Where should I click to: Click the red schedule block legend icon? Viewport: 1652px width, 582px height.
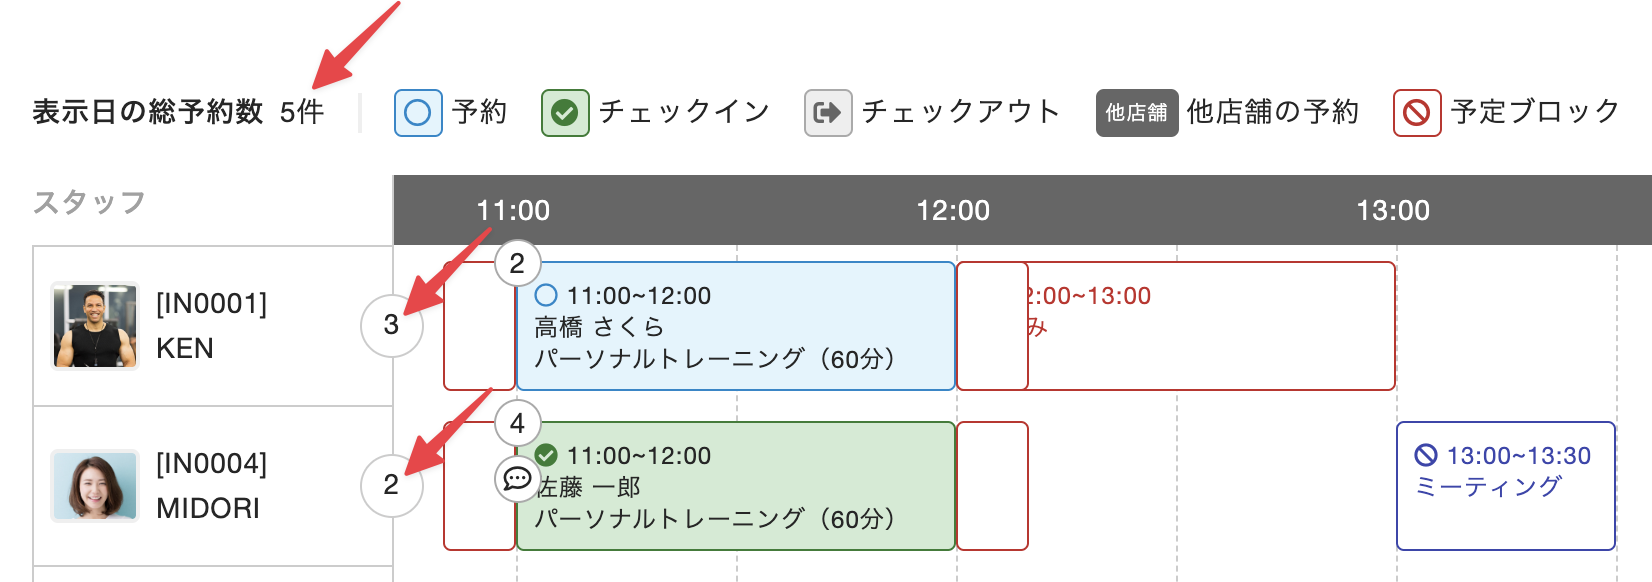(1417, 112)
